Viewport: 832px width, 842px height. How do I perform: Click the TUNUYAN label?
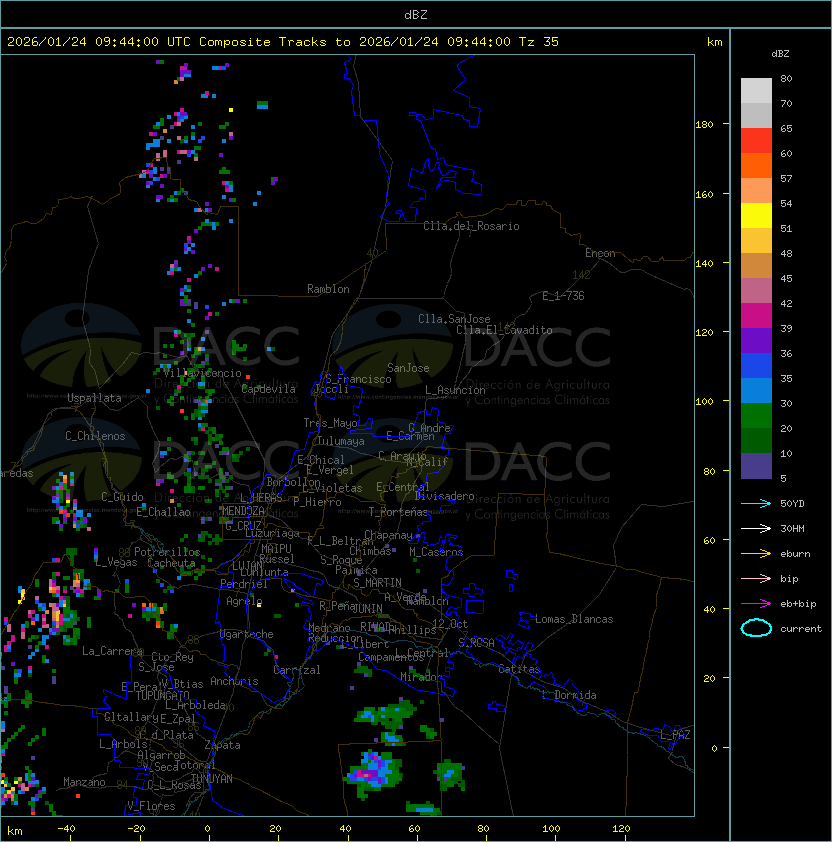212,778
